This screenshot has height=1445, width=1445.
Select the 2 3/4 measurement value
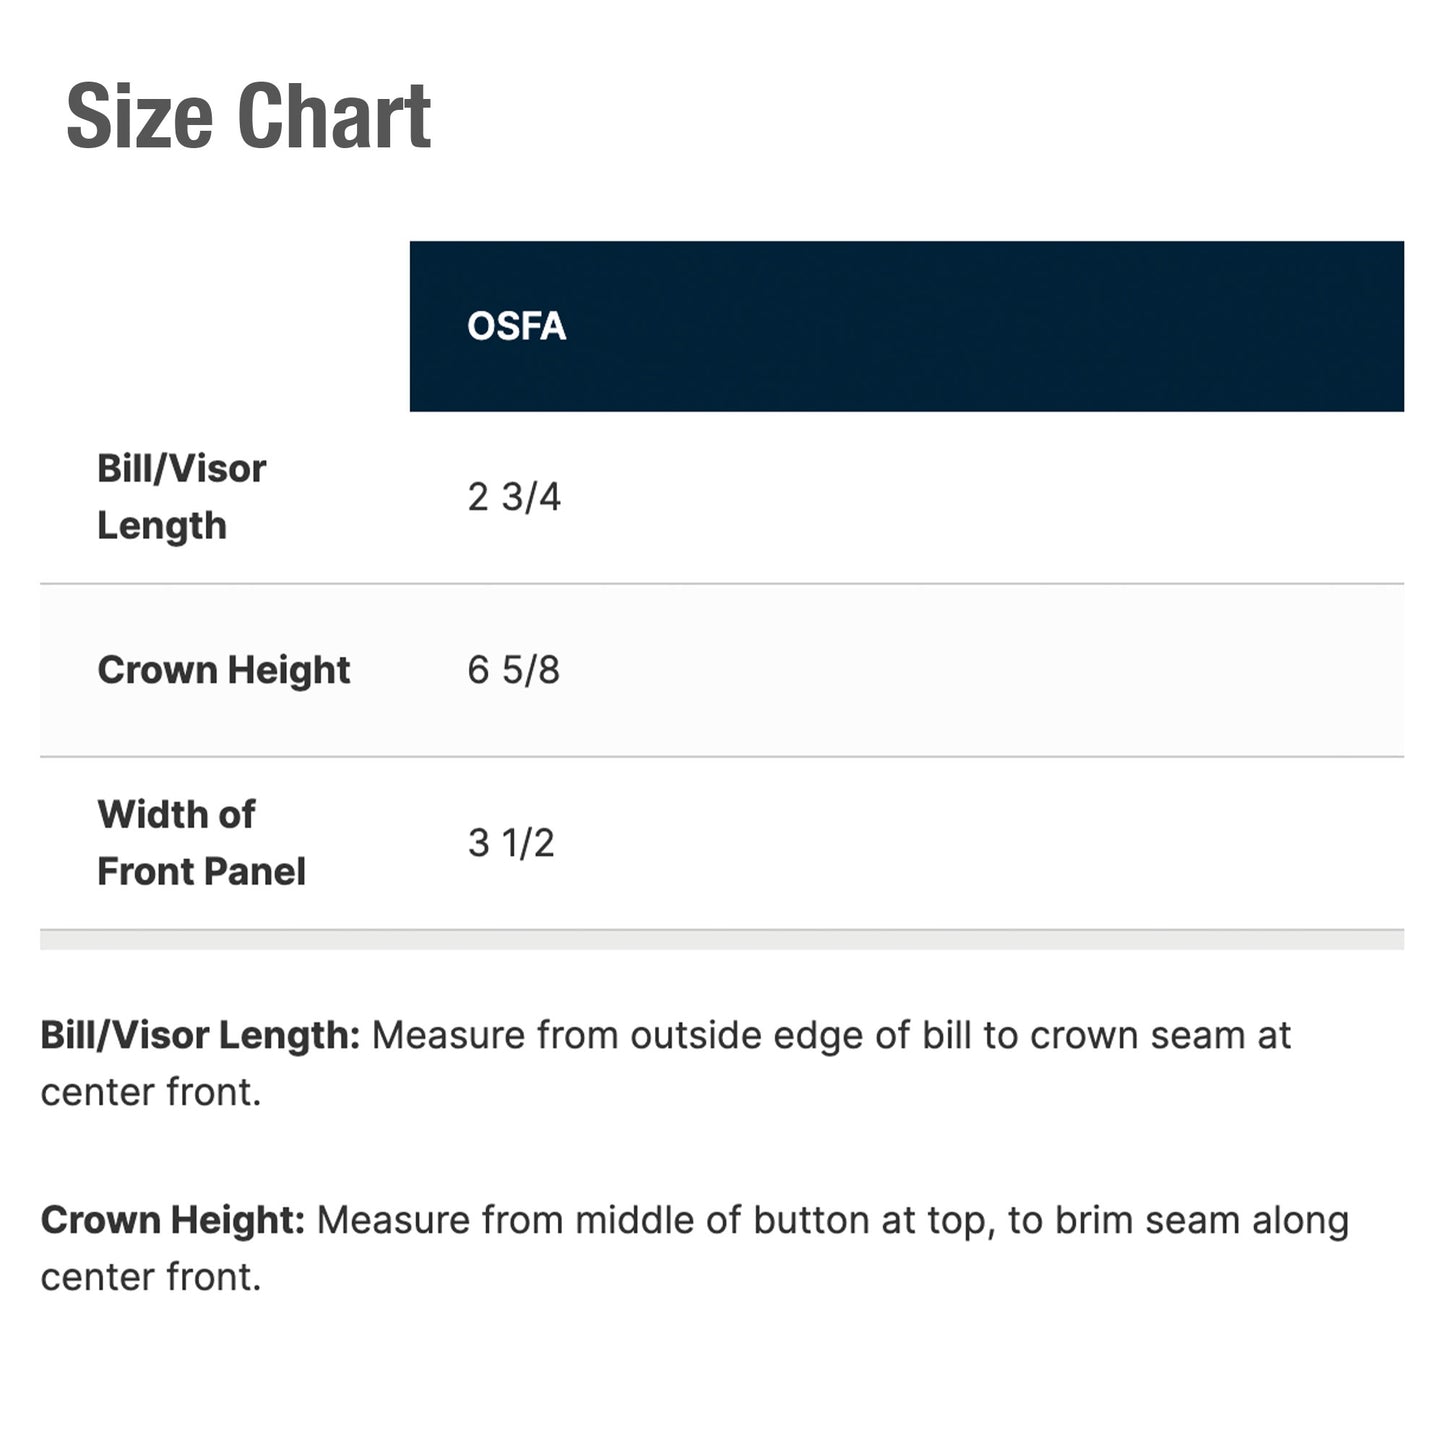[514, 497]
